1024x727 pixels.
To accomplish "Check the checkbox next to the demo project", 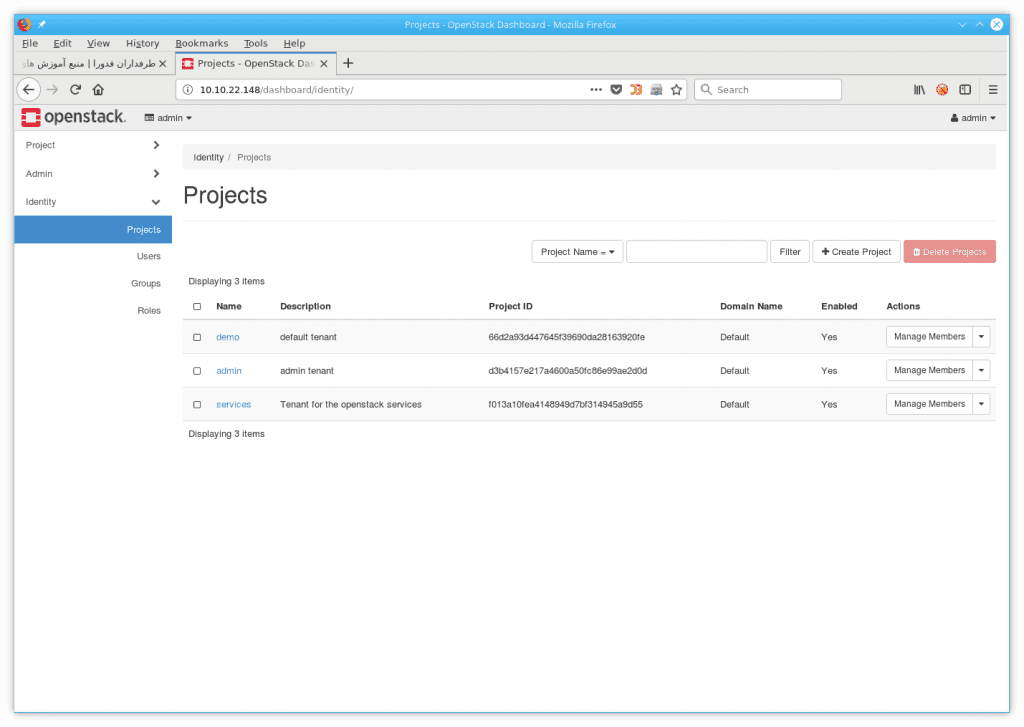I will (197, 337).
